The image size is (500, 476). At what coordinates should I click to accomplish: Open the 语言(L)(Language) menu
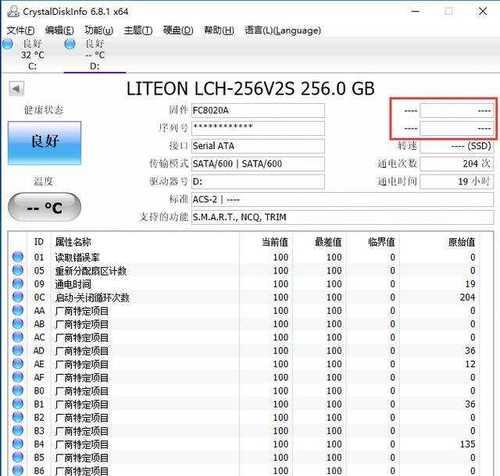(283, 31)
